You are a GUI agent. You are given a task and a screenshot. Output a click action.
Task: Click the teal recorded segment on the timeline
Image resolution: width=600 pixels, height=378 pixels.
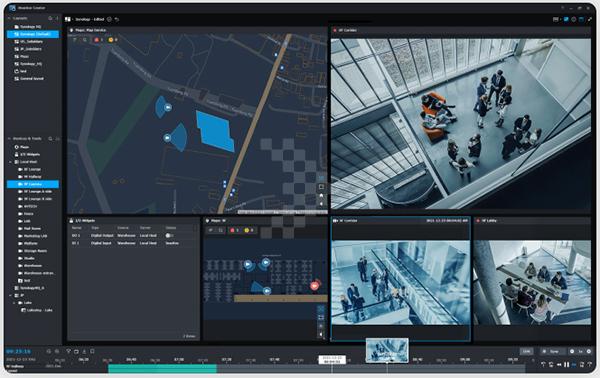[163, 368]
